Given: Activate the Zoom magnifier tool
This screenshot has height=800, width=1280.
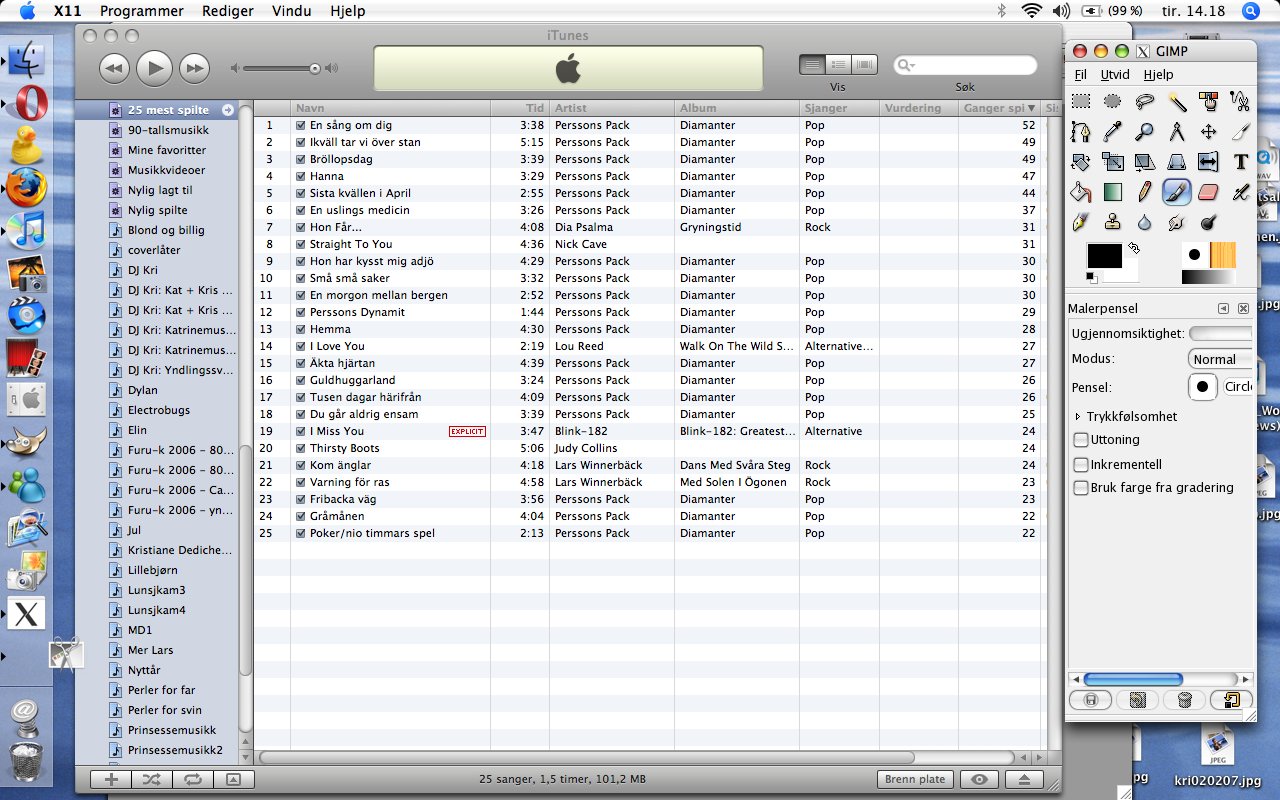Looking at the screenshot, I should tap(1144, 131).
